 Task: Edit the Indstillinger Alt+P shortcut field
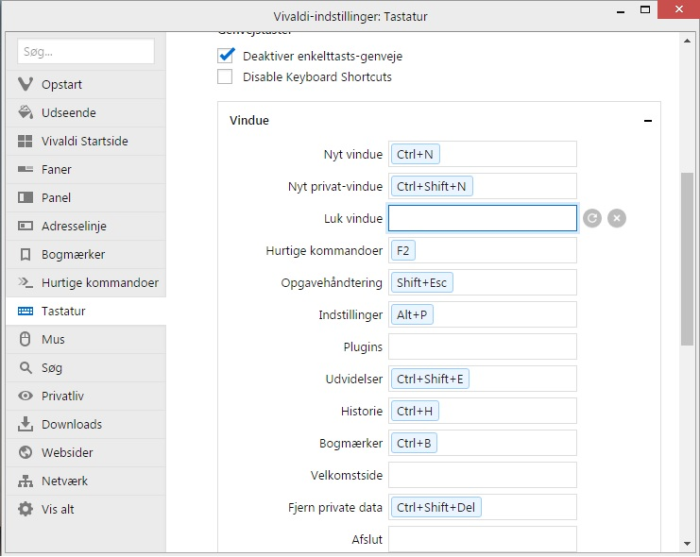pos(482,315)
